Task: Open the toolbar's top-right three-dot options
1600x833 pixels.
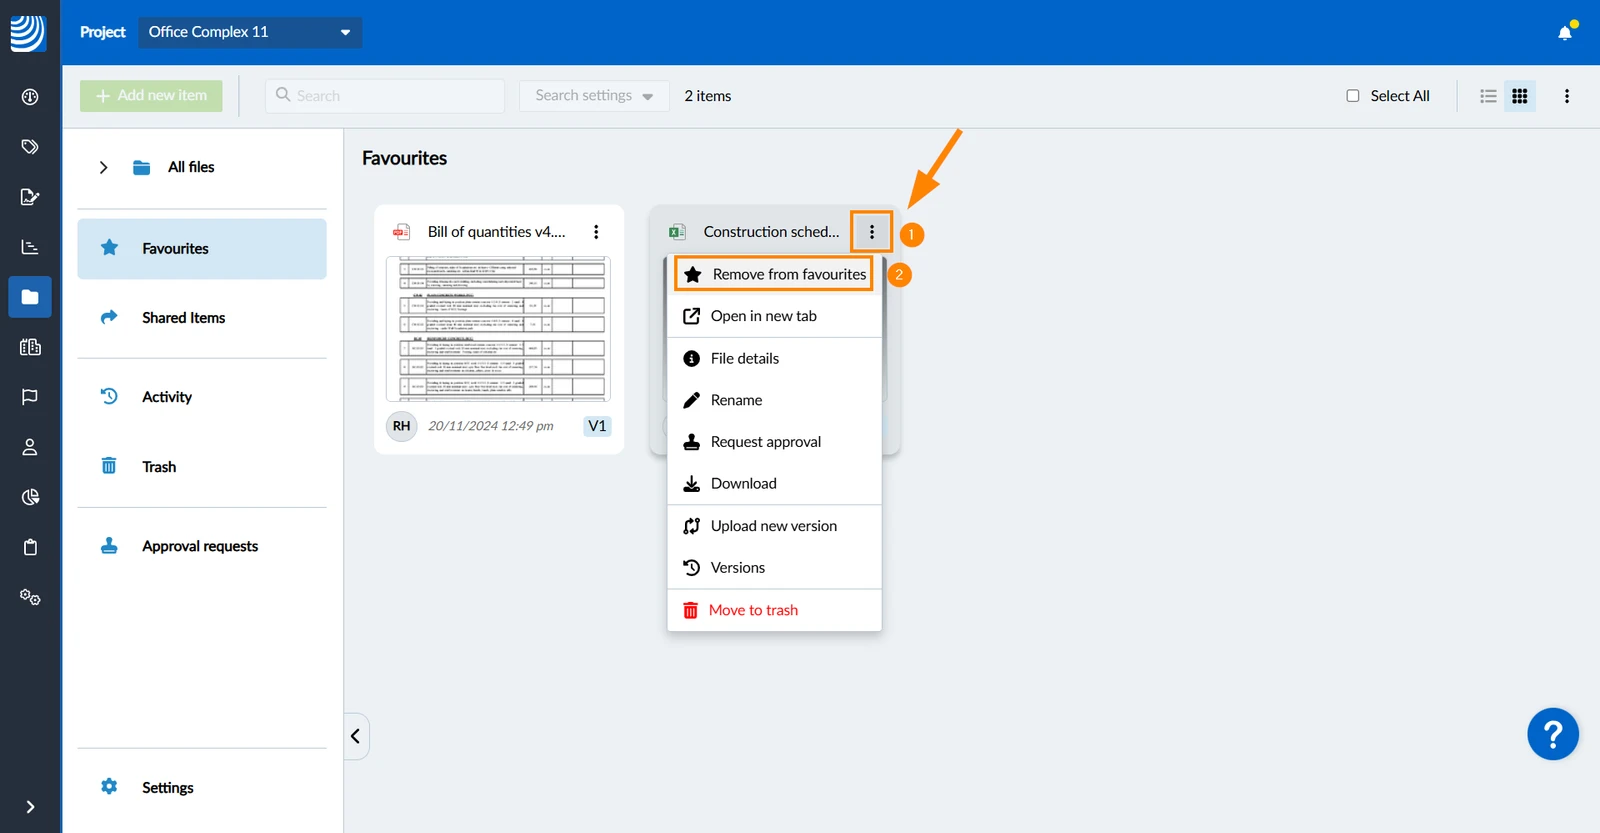Action: [1567, 96]
